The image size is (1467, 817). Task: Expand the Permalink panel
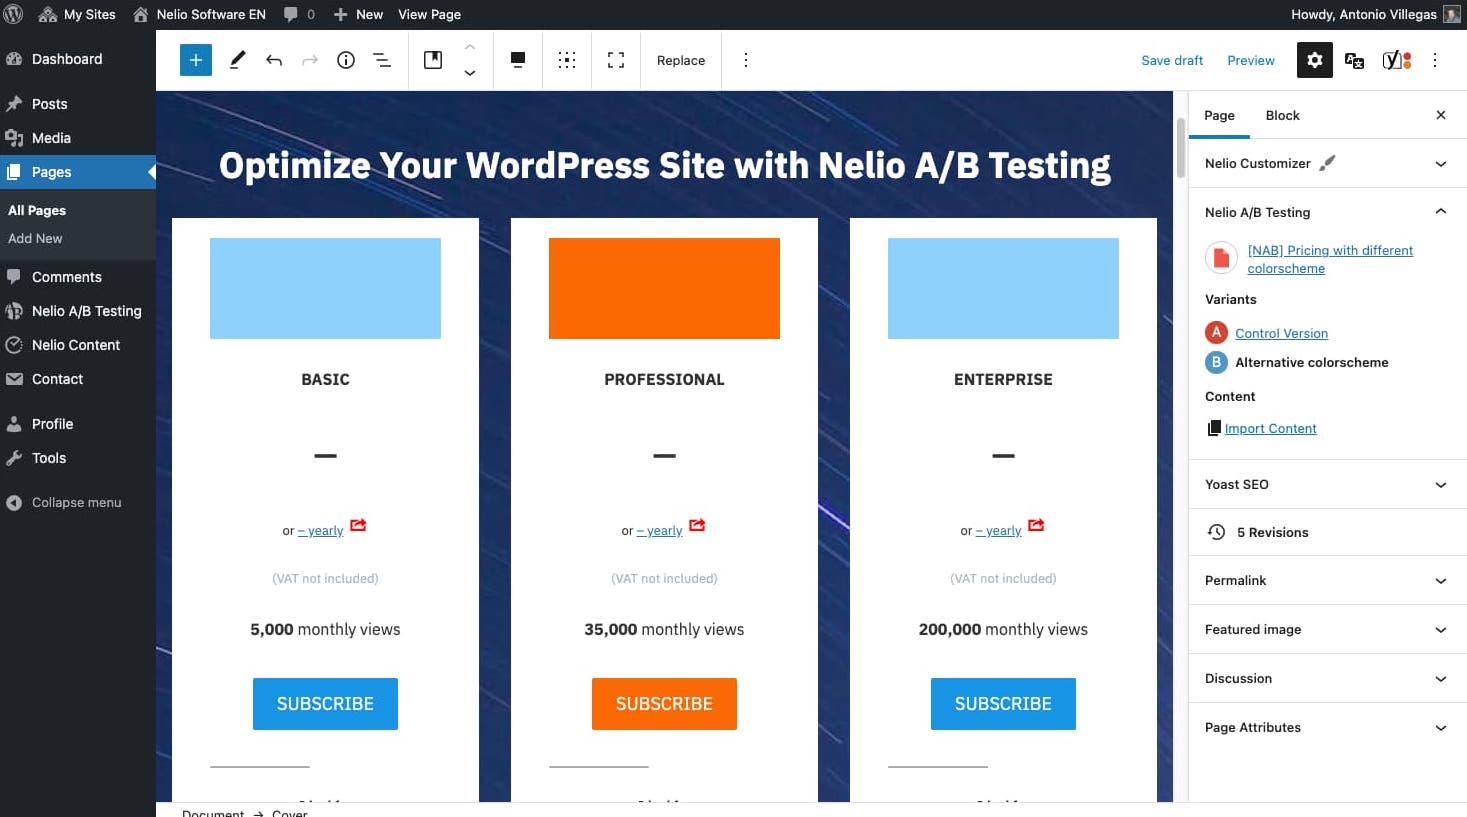pyautogui.click(x=1328, y=580)
